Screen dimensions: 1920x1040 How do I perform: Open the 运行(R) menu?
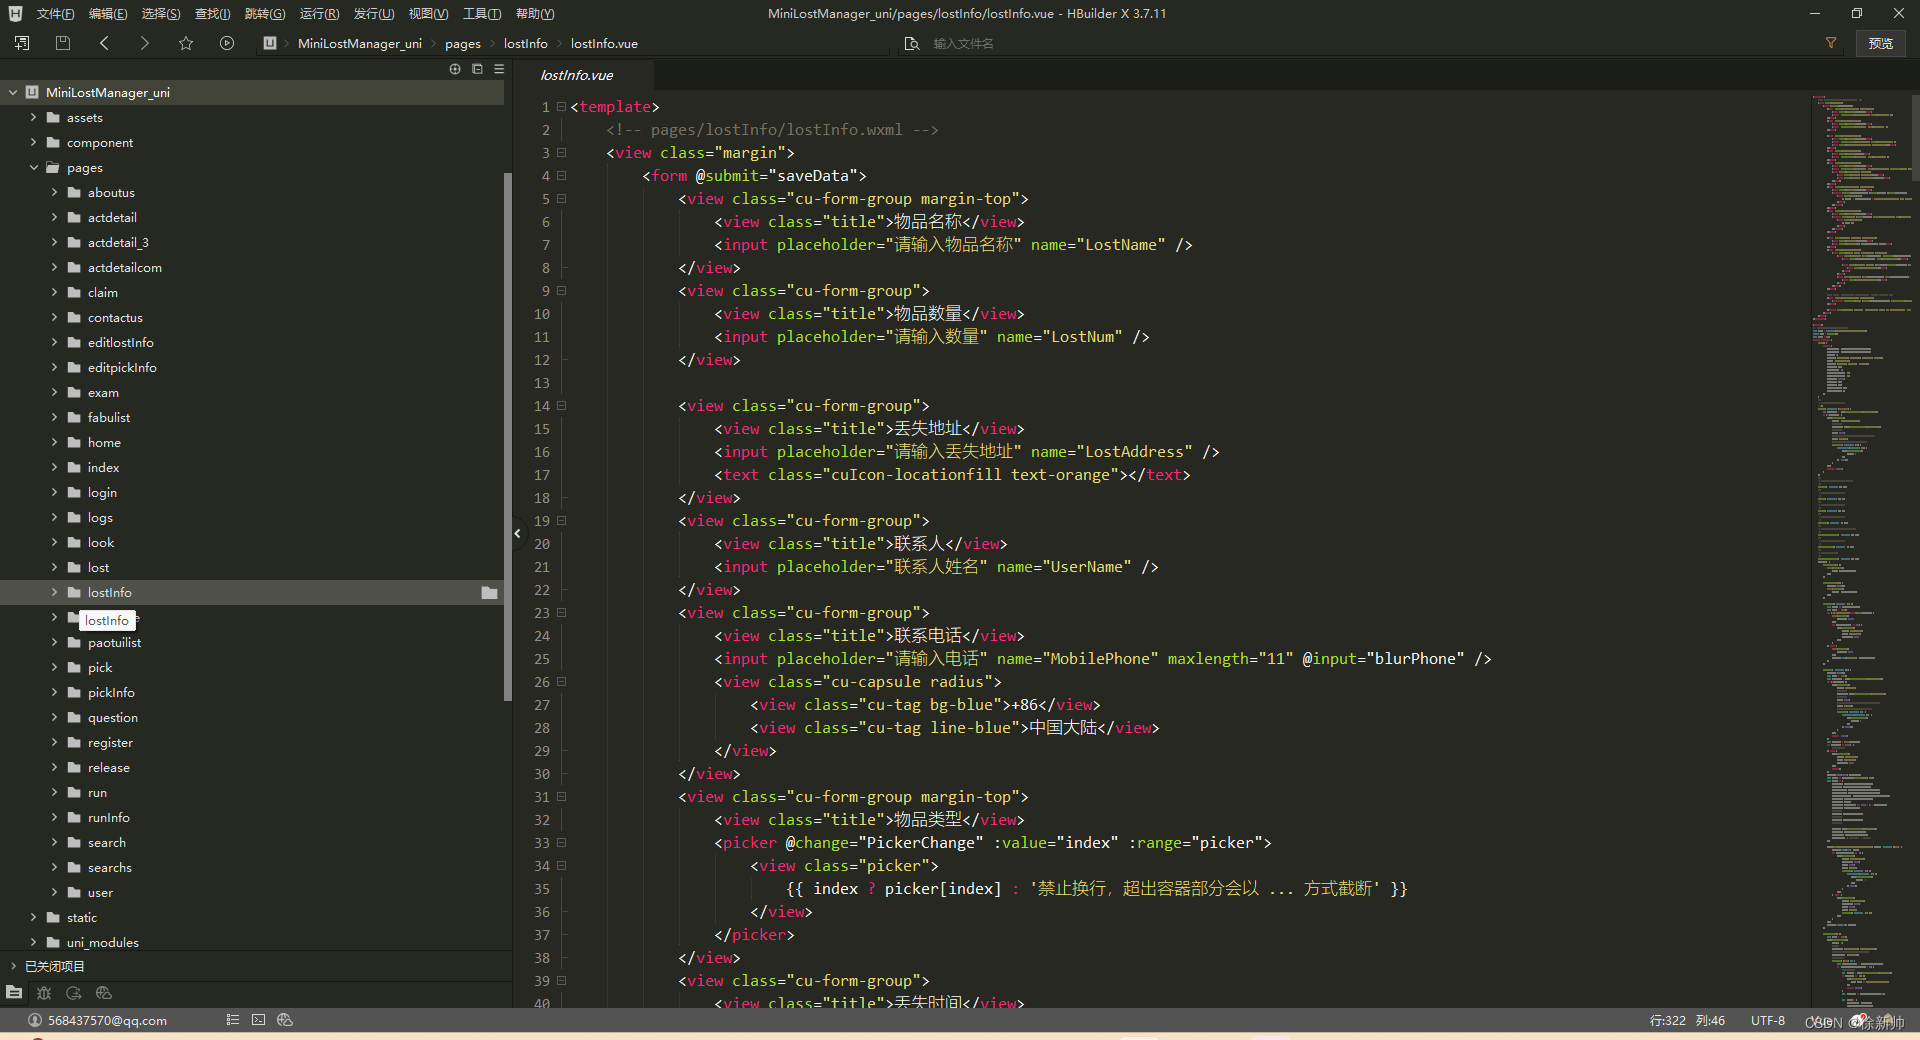(x=319, y=14)
